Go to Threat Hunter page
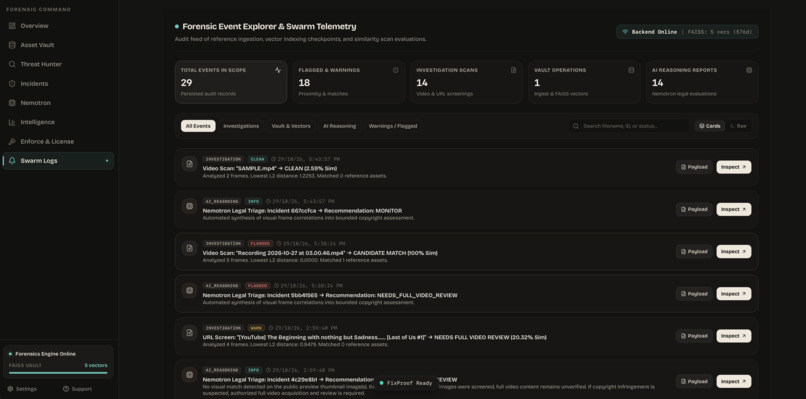Viewport: 806px width, 399px height. click(58, 64)
